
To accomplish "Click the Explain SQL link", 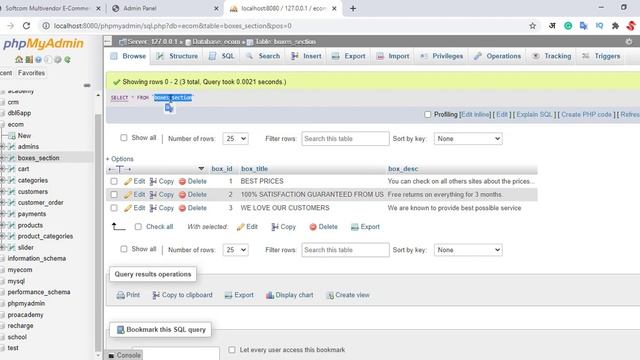I will [534, 115].
